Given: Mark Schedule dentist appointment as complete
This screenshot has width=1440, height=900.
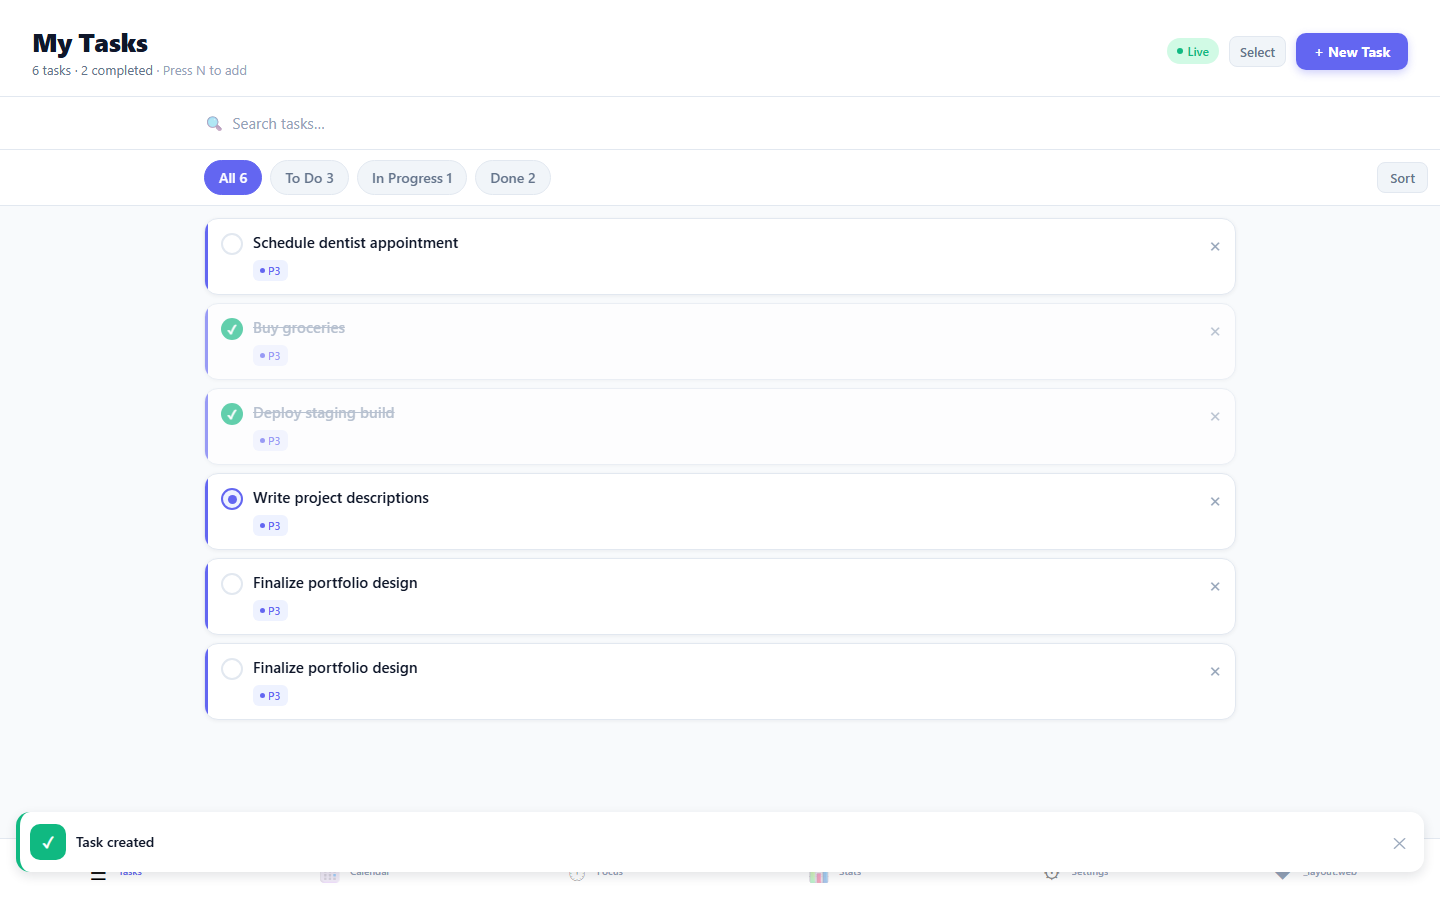Looking at the screenshot, I should pyautogui.click(x=232, y=244).
